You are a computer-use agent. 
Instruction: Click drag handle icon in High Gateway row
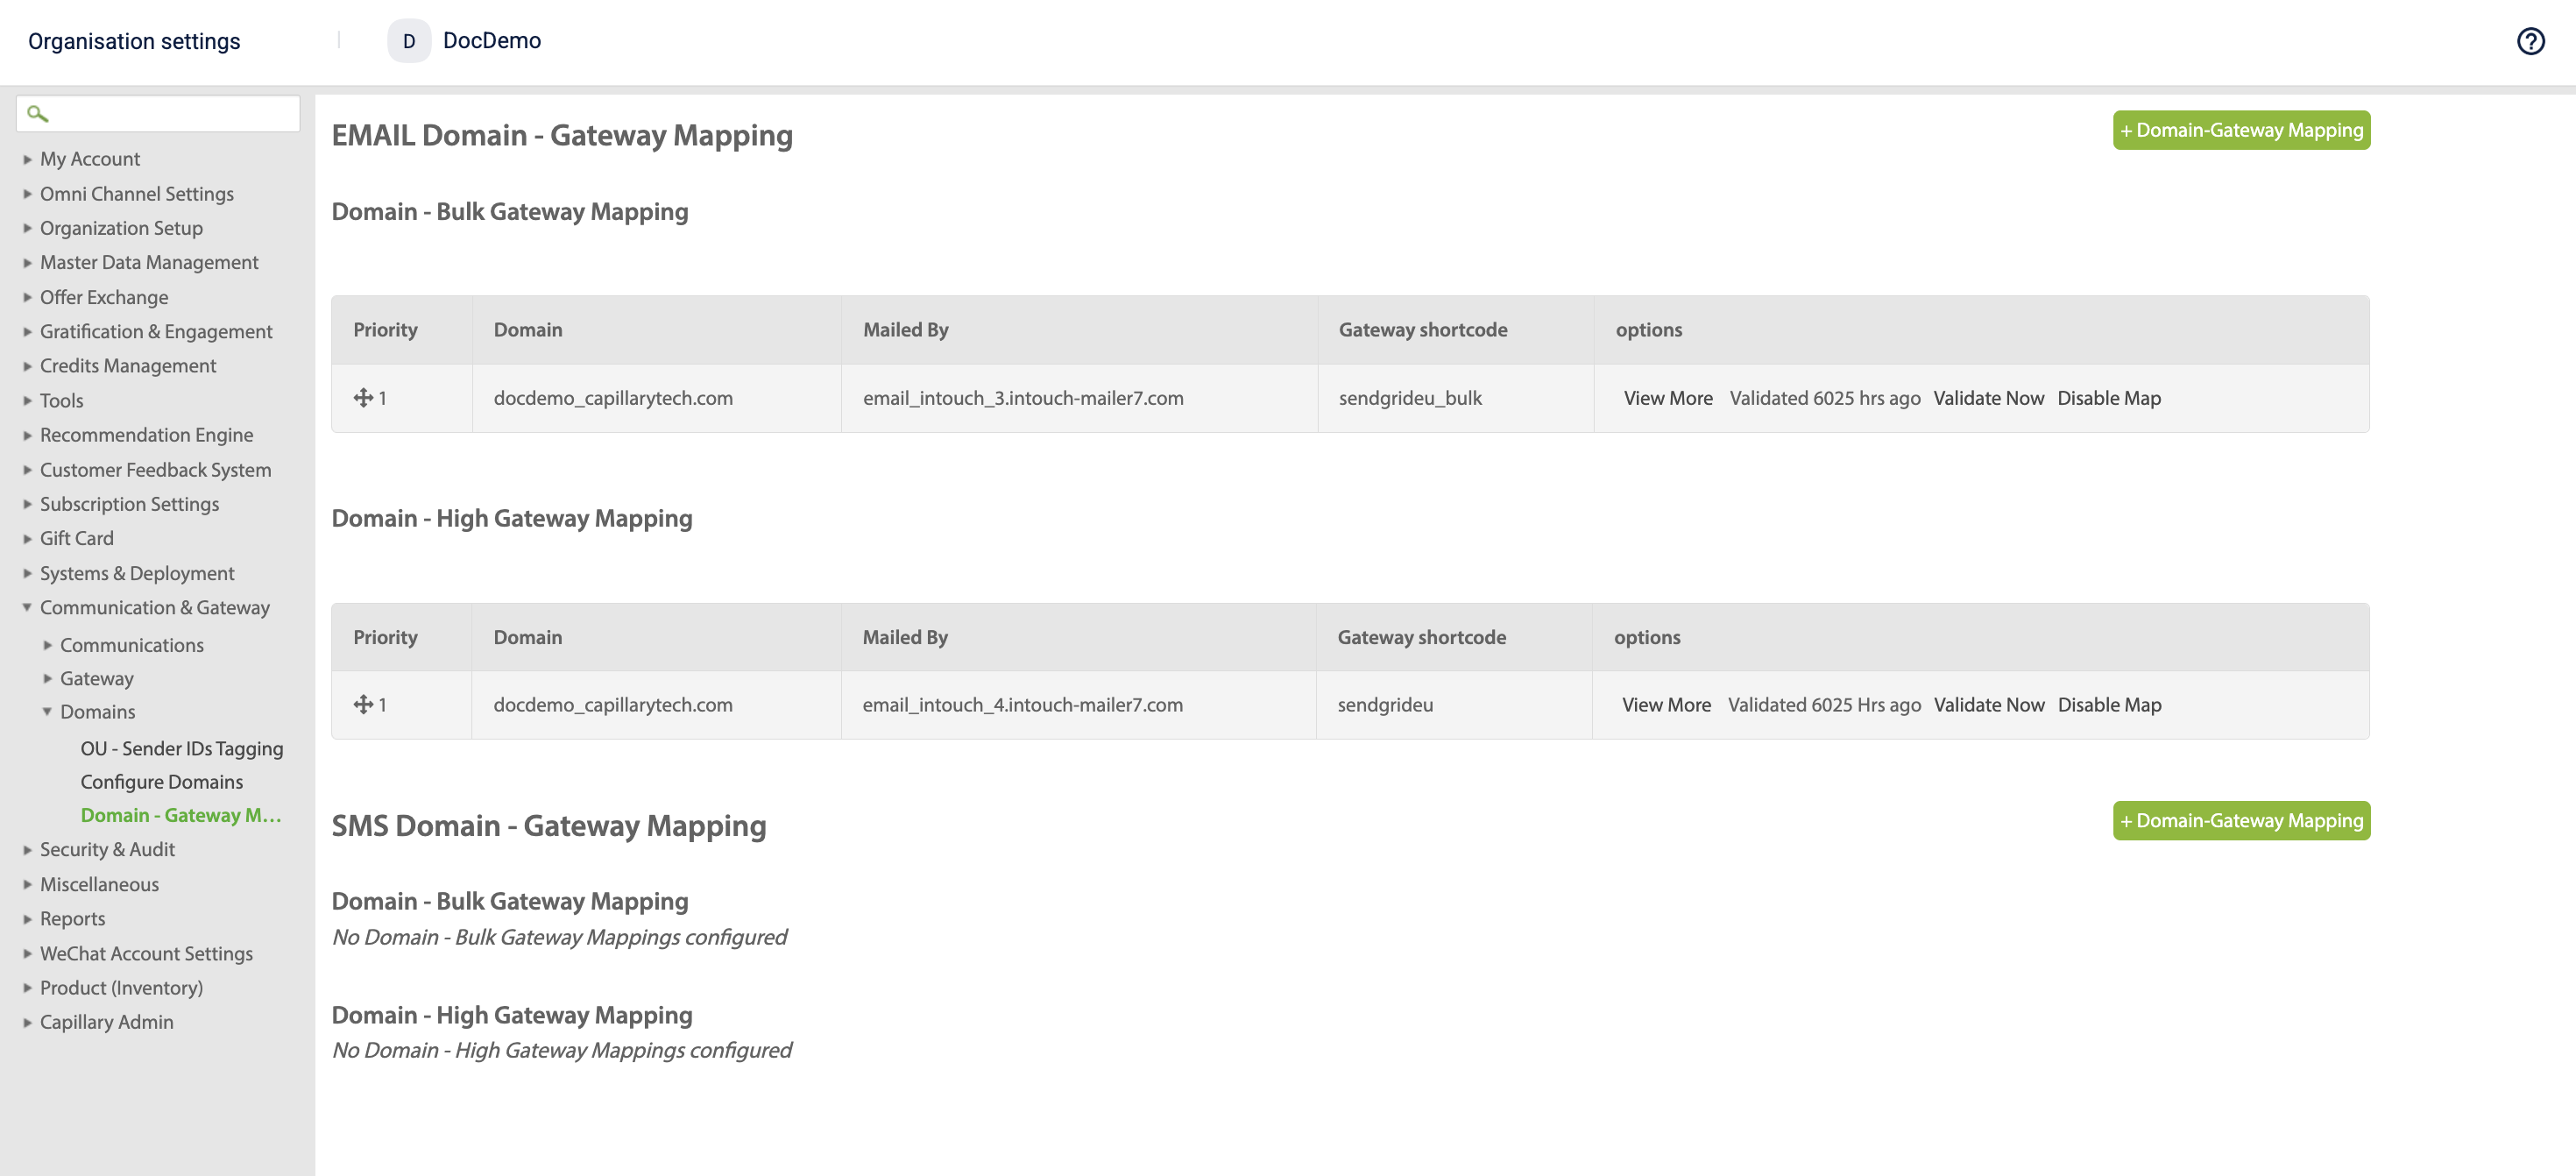(x=363, y=705)
